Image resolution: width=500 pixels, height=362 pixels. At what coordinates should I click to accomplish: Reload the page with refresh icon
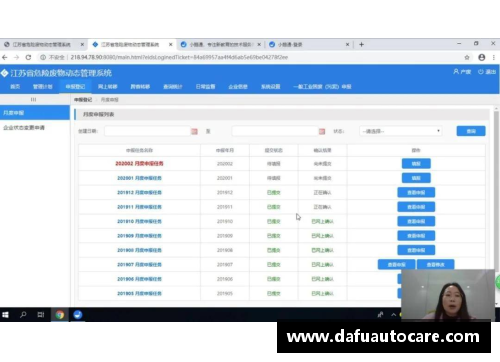pyautogui.click(x=28, y=57)
